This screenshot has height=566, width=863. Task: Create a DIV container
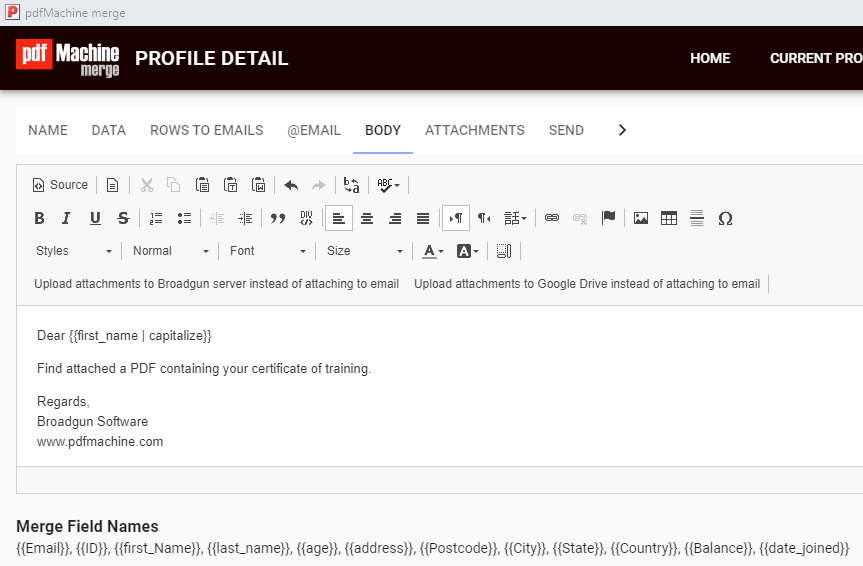pyautogui.click(x=306, y=218)
